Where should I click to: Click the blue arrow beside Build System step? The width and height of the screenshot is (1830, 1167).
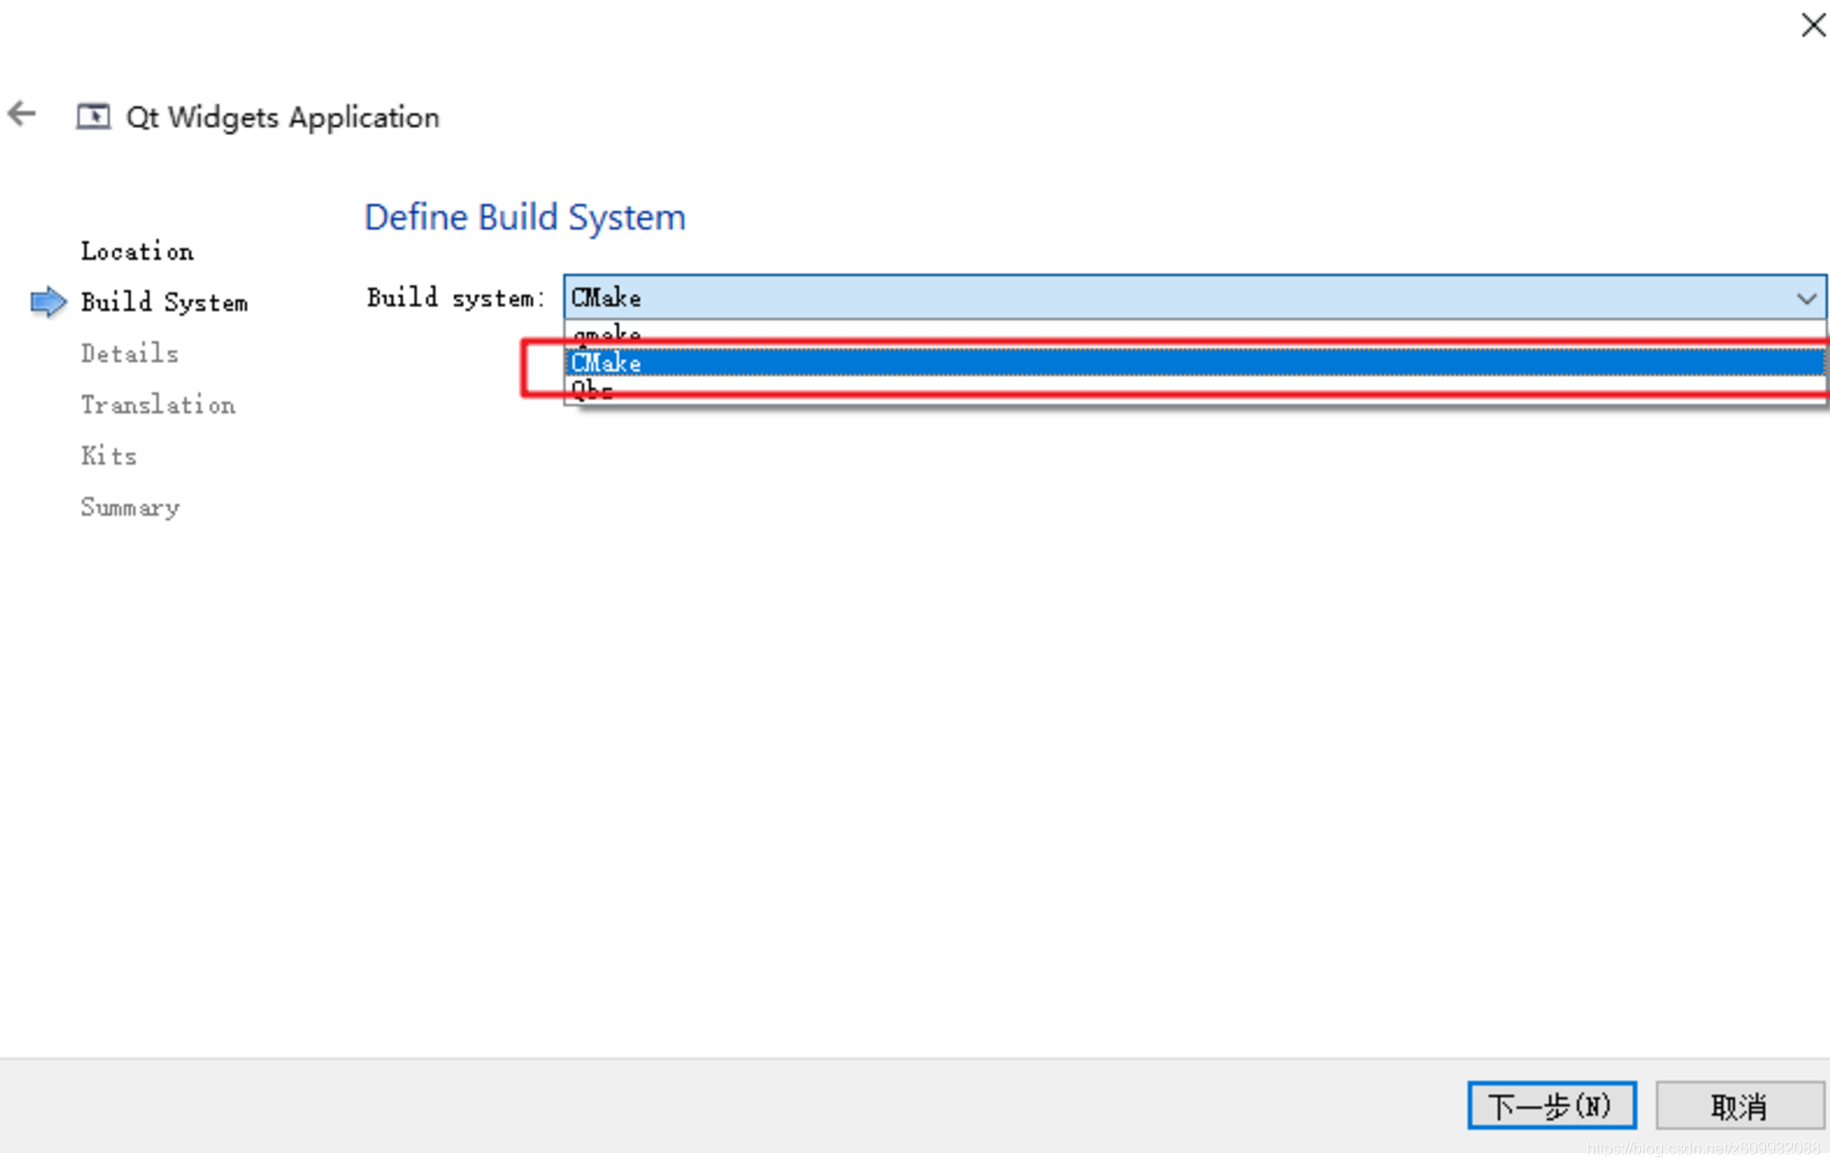[x=47, y=302]
